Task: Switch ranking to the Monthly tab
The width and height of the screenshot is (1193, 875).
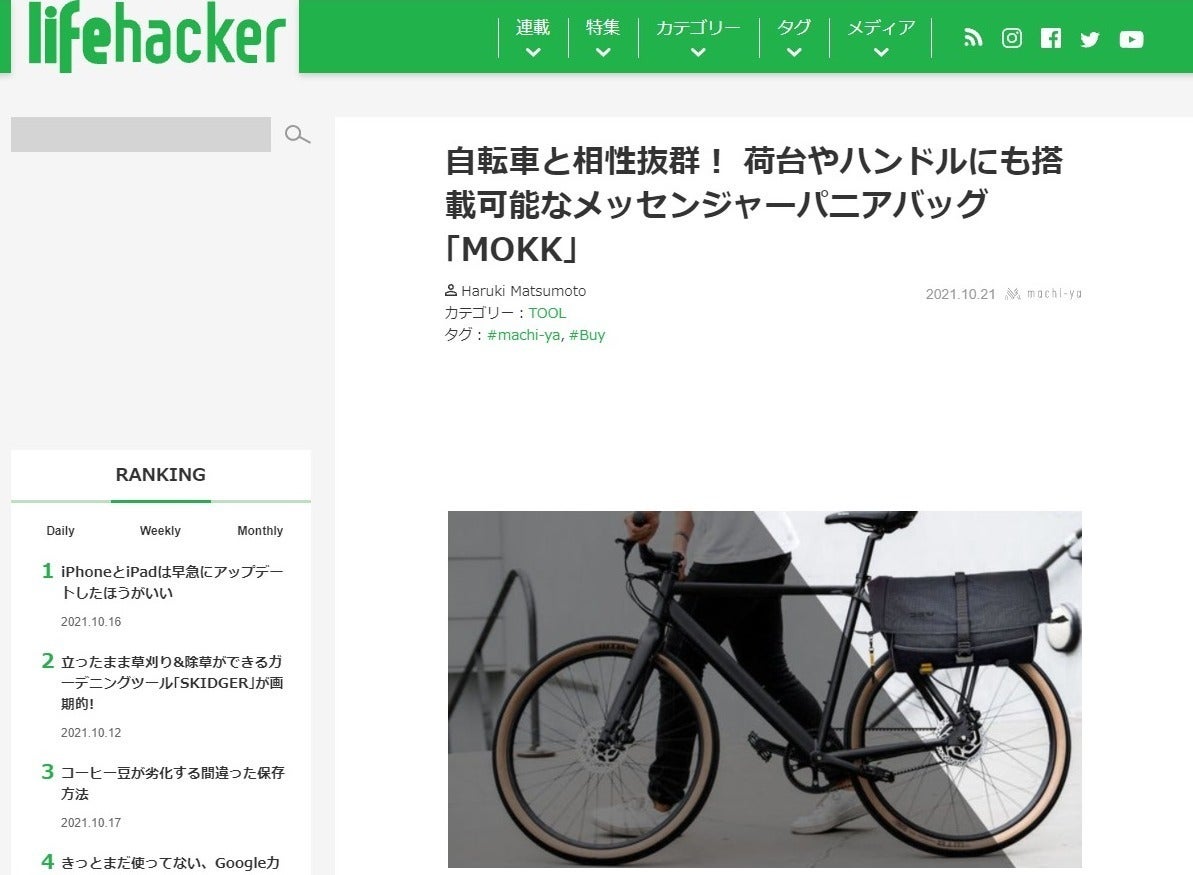Action: (x=259, y=530)
